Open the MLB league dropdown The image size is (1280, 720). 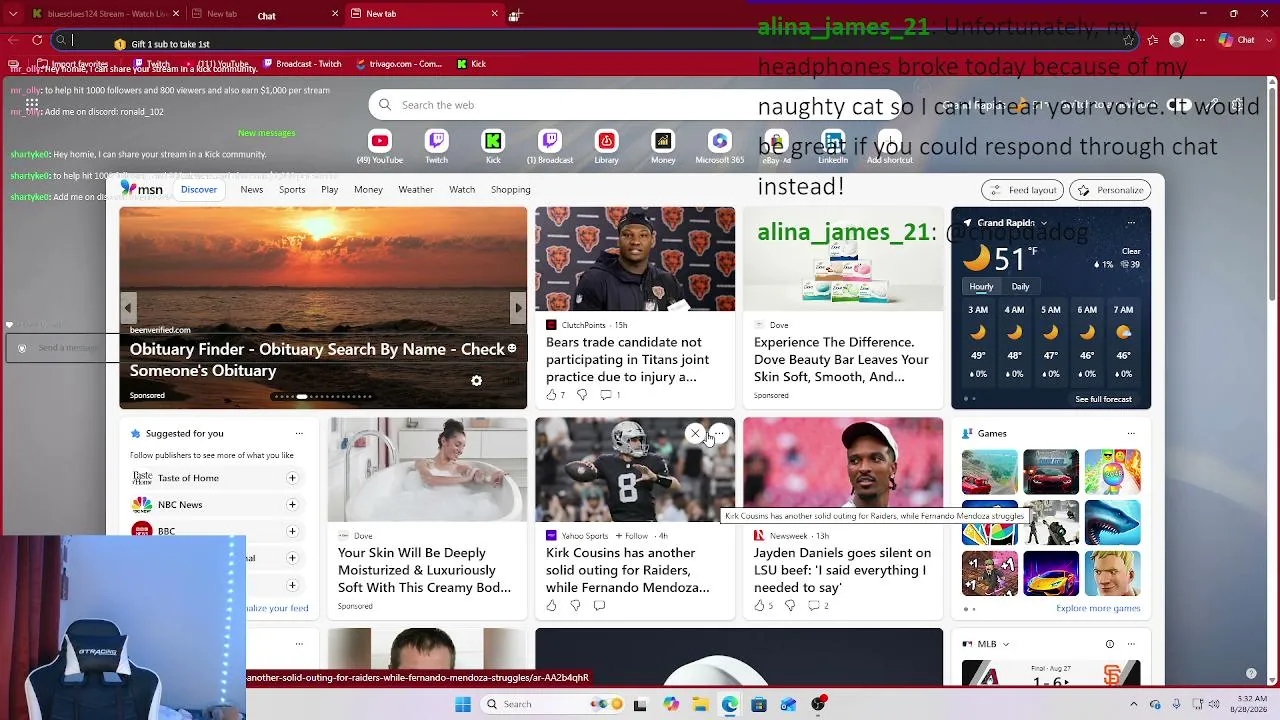(x=1005, y=644)
